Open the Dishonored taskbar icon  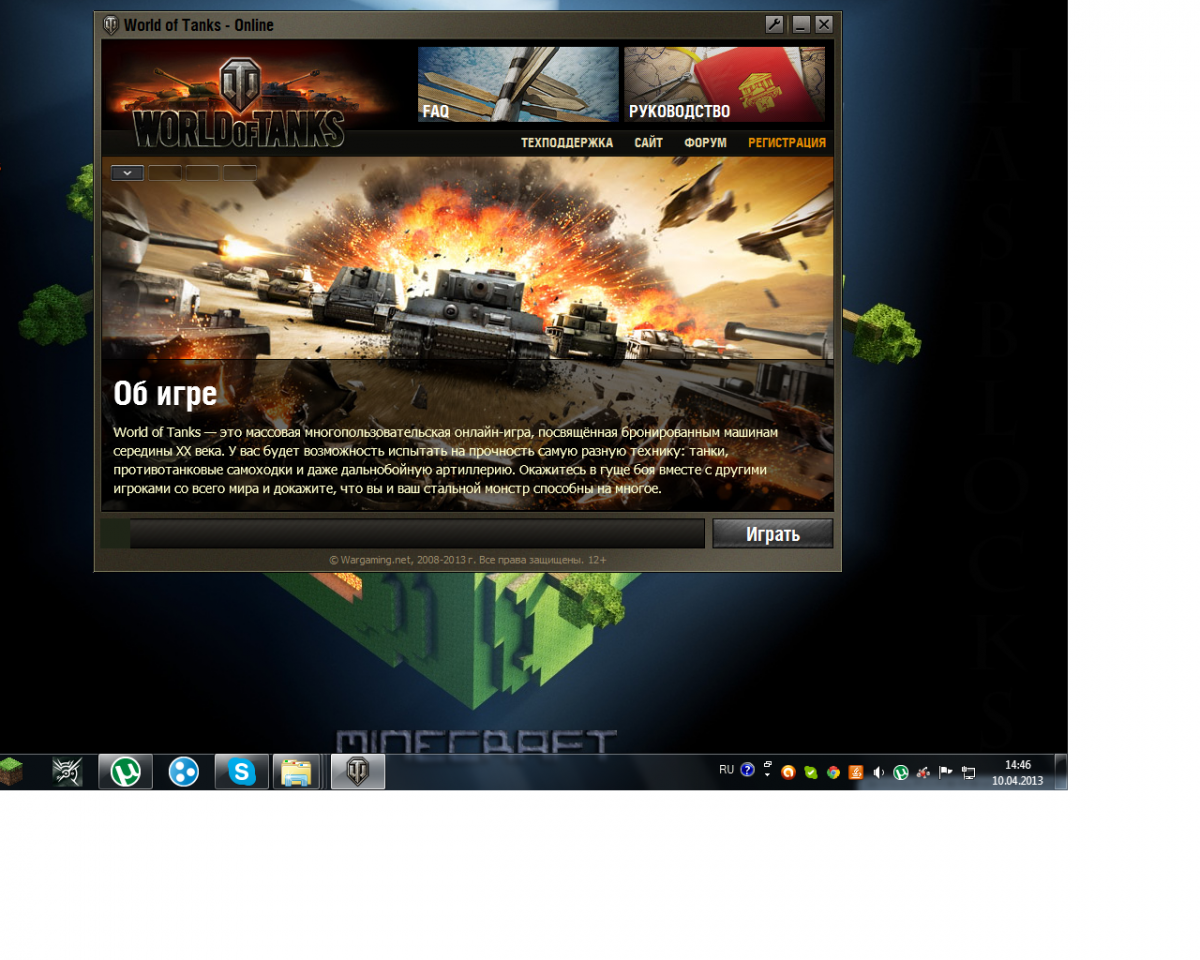[68, 772]
